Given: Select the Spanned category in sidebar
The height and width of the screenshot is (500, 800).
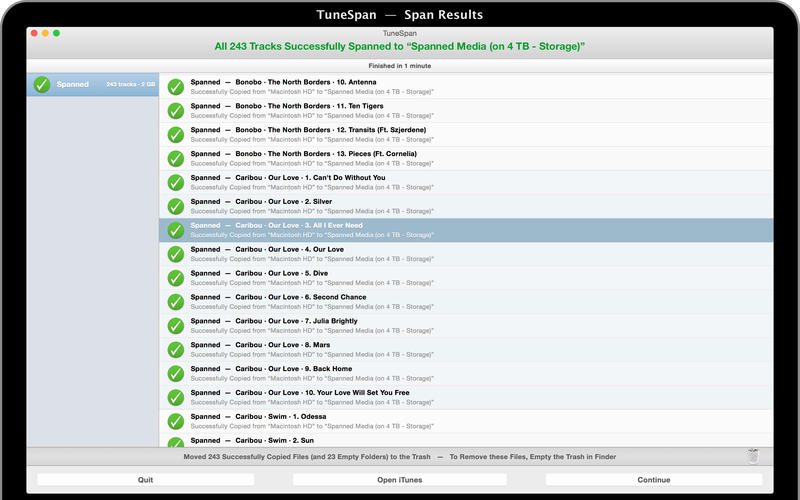Looking at the screenshot, I should [93, 85].
